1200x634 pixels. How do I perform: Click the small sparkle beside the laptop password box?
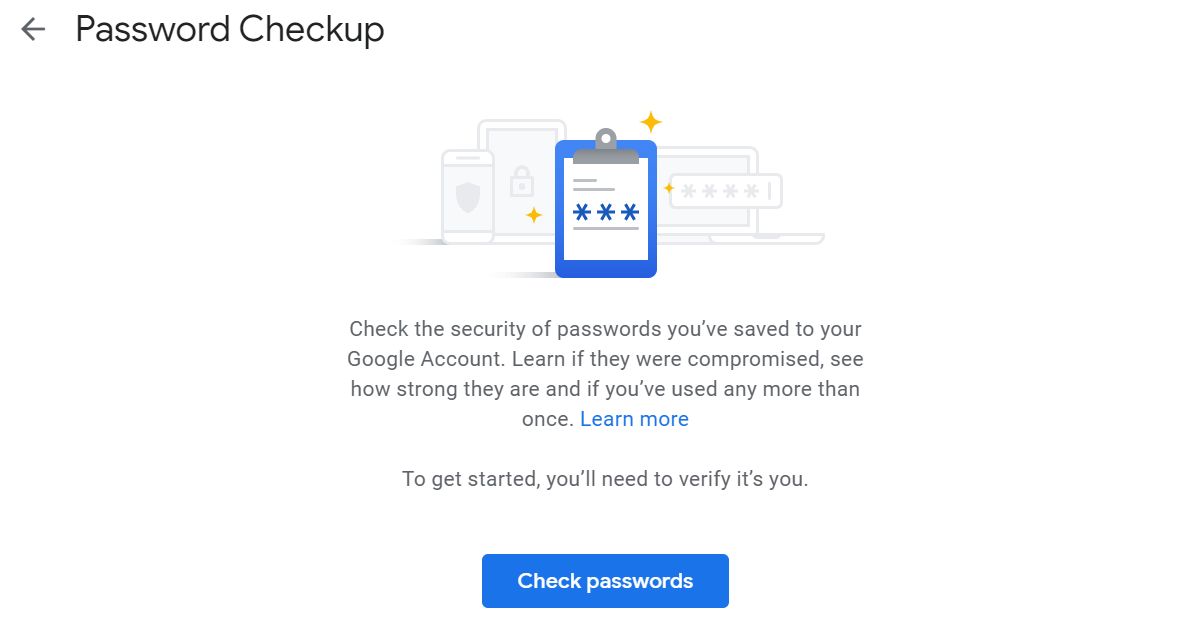click(669, 187)
